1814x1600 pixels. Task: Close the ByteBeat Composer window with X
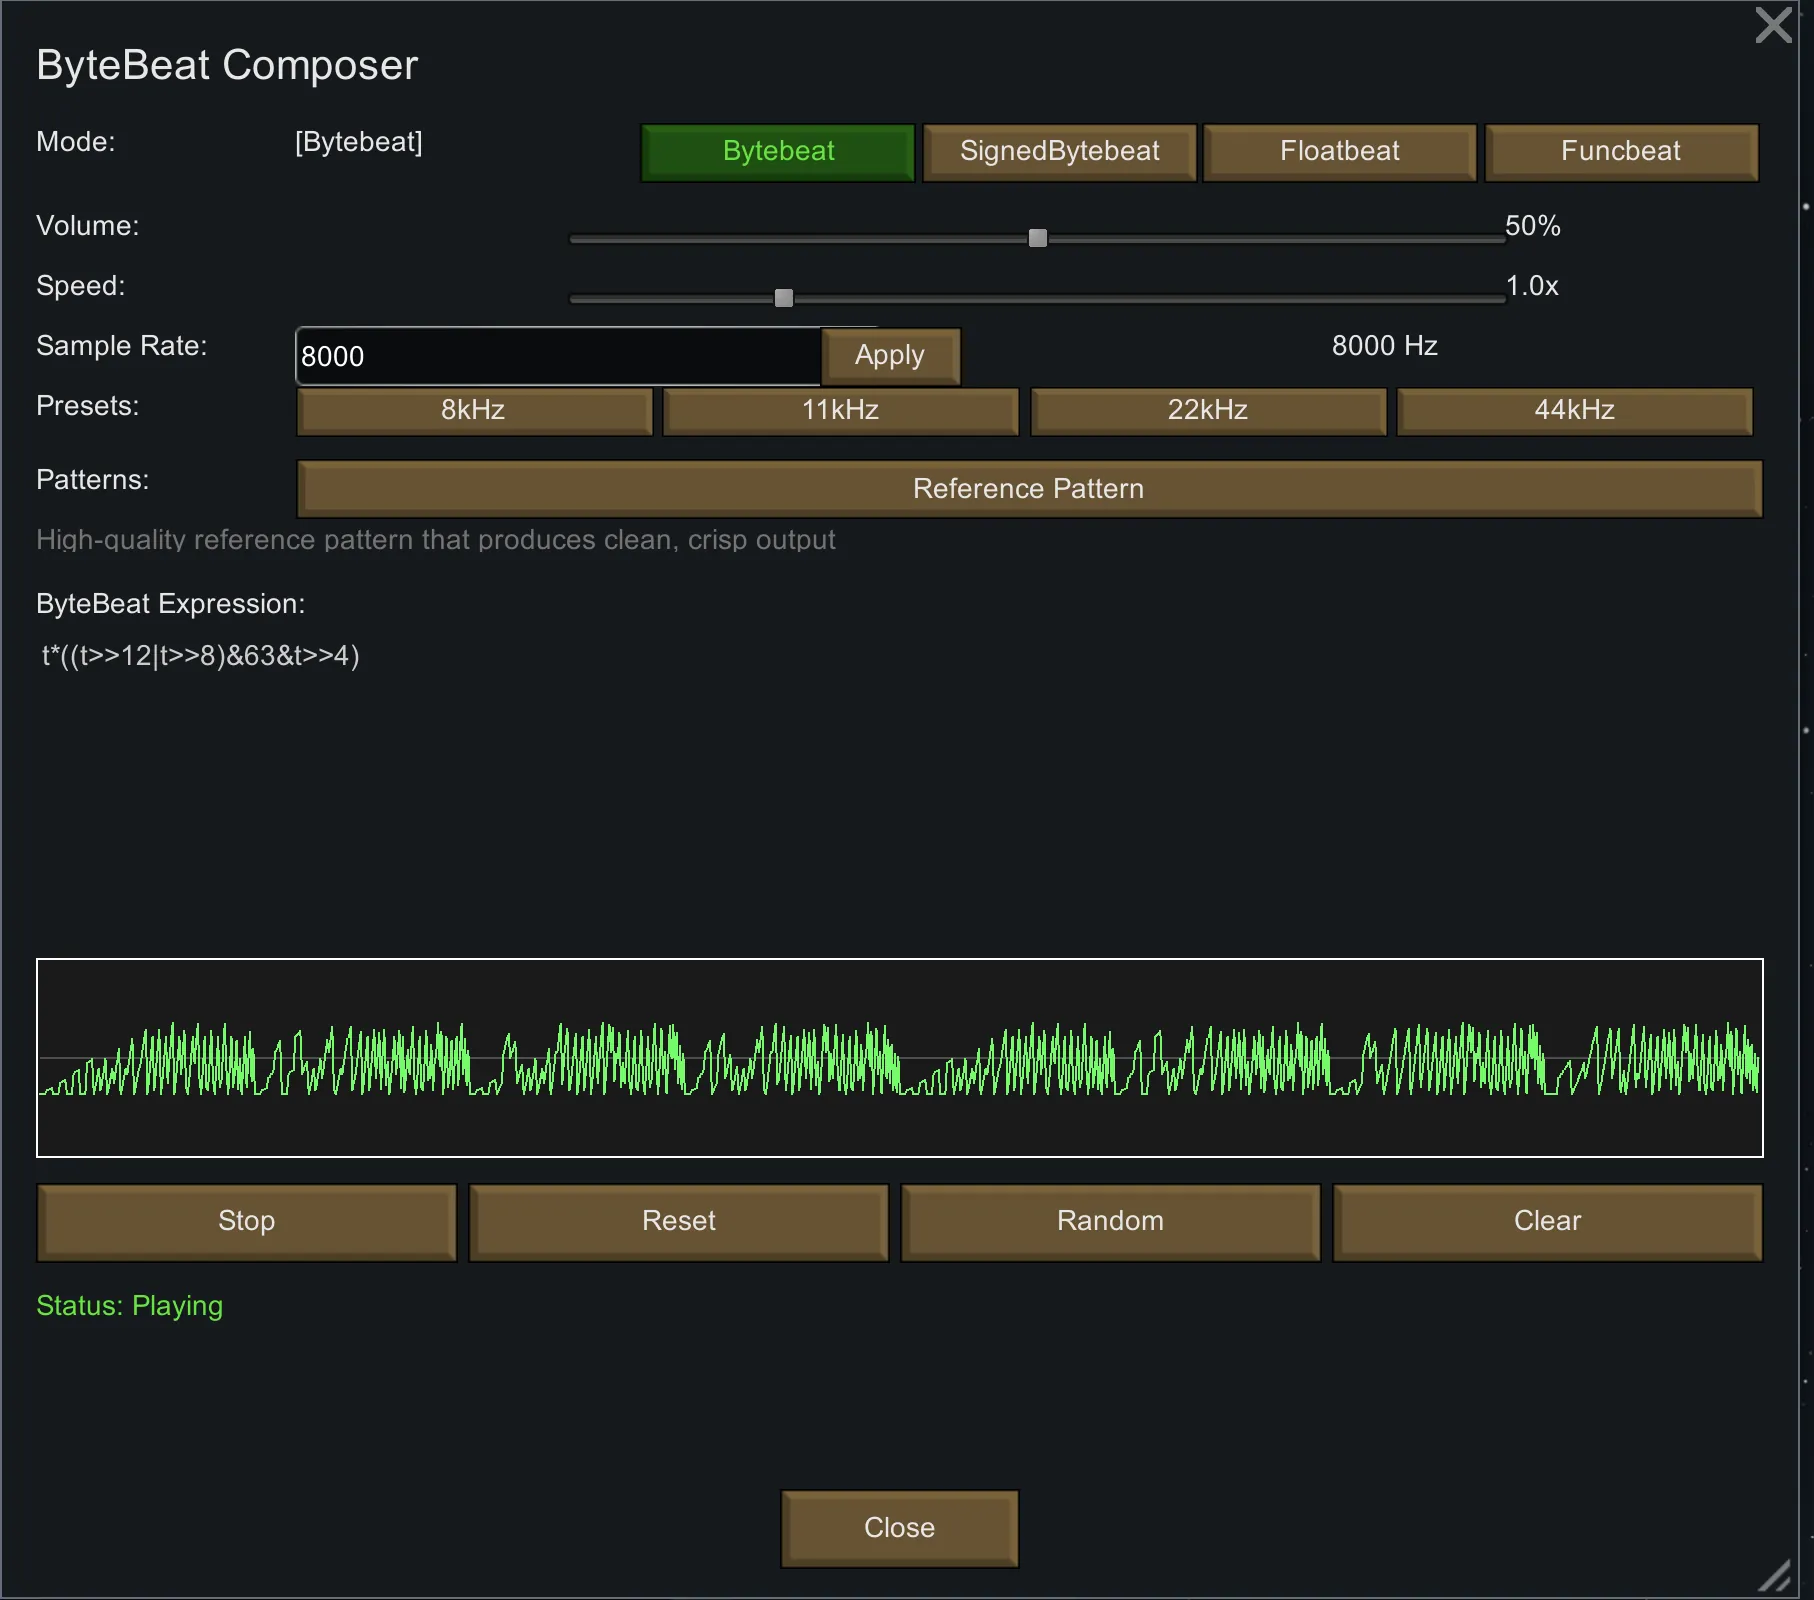coord(1773,25)
